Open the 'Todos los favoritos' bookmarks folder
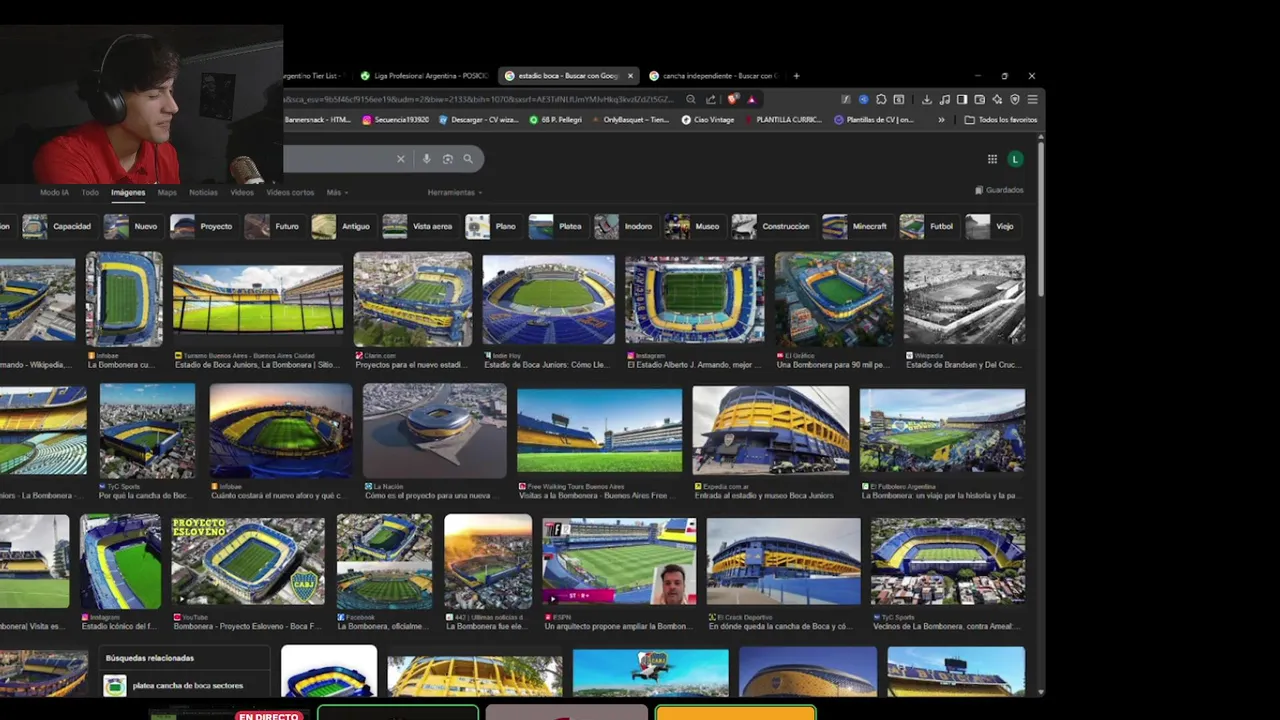This screenshot has height=720, width=1280. [x=1001, y=120]
